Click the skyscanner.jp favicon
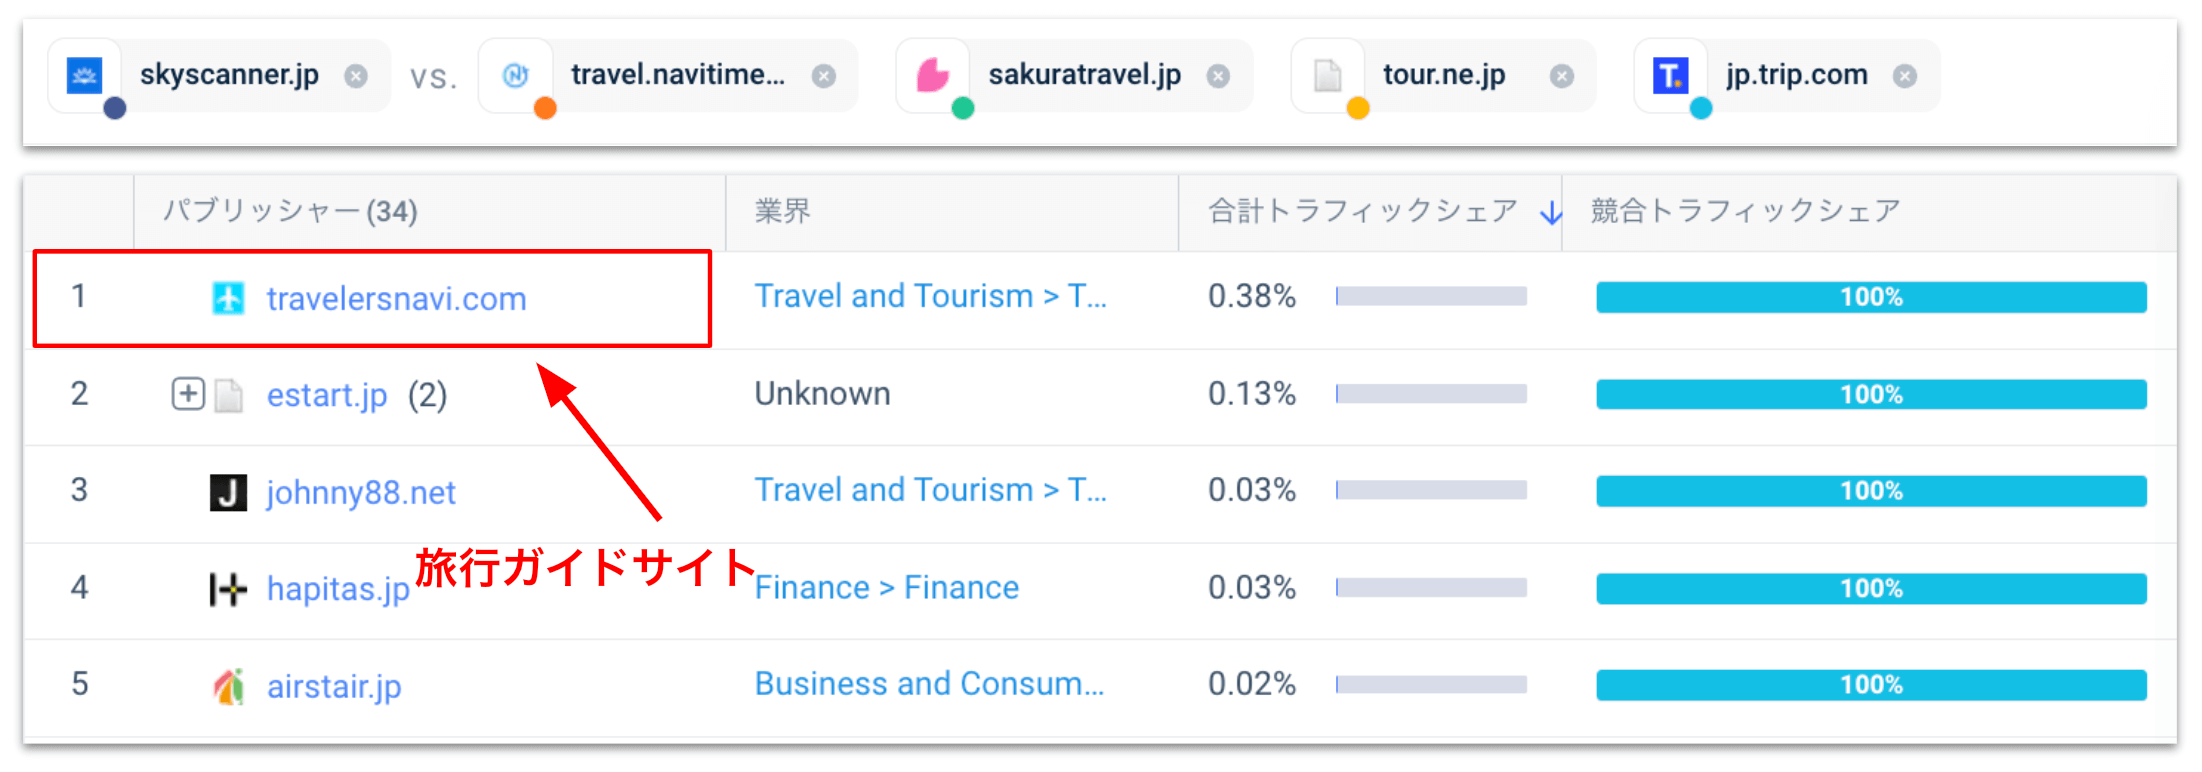This screenshot has height=772, width=2202. pyautogui.click(x=87, y=74)
